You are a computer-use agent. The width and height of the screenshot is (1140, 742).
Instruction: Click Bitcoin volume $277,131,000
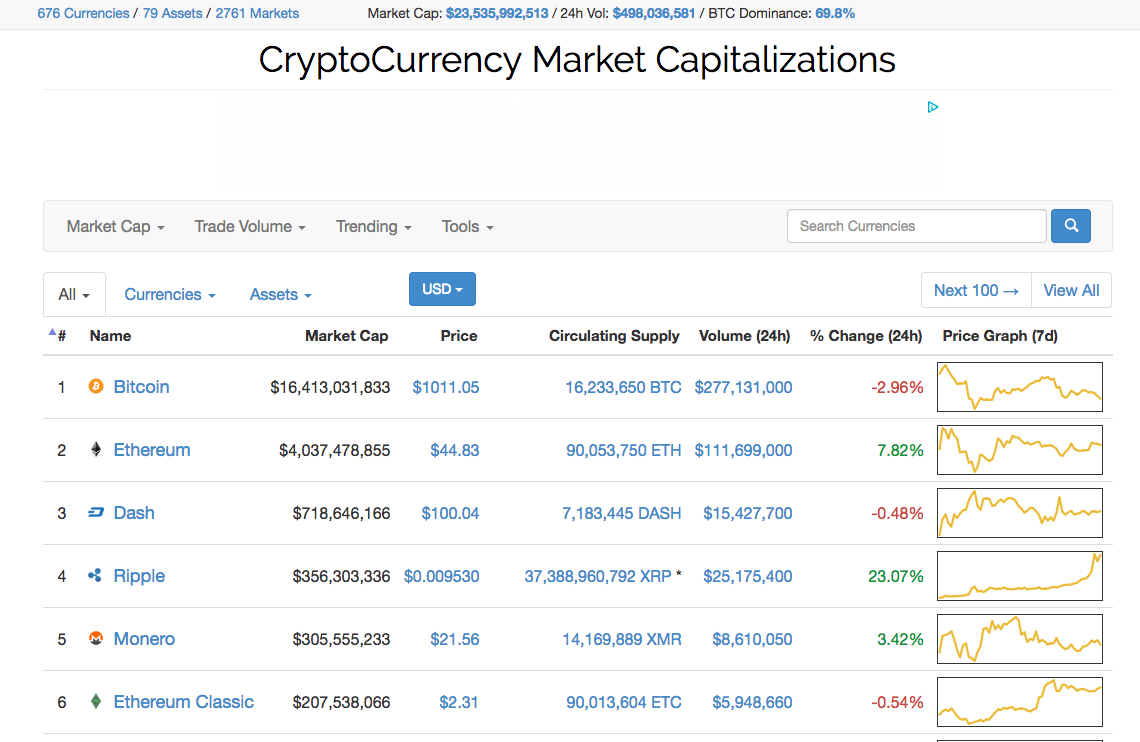click(743, 387)
